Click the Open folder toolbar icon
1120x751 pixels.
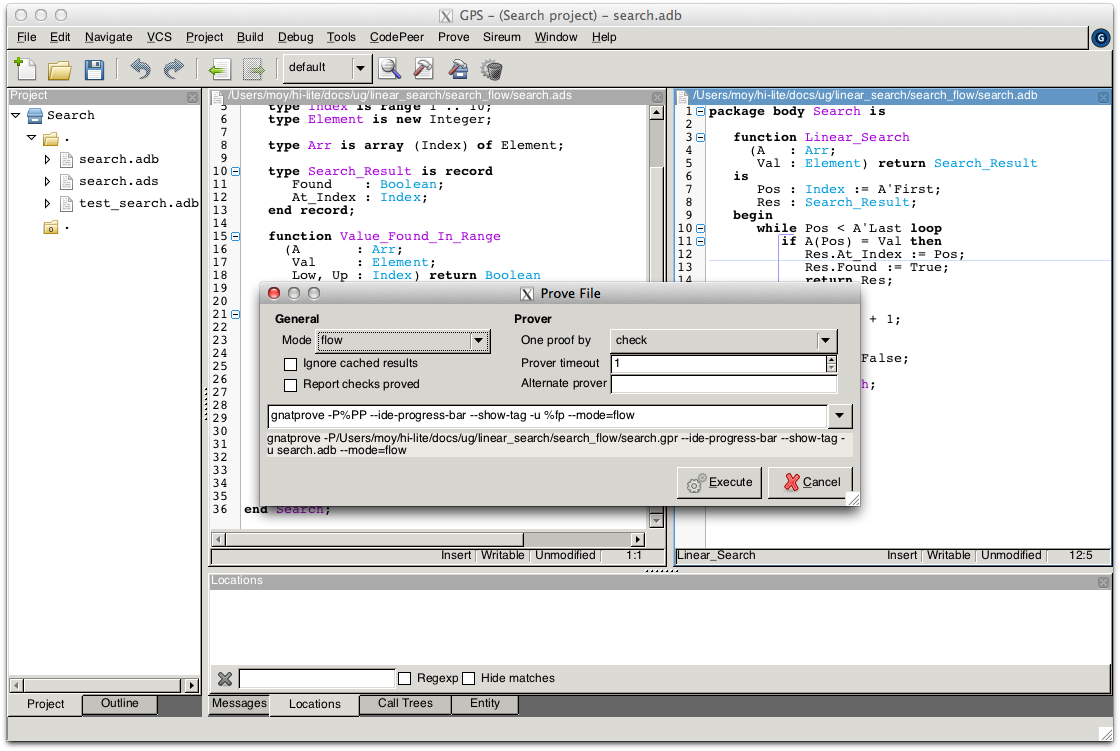60,69
